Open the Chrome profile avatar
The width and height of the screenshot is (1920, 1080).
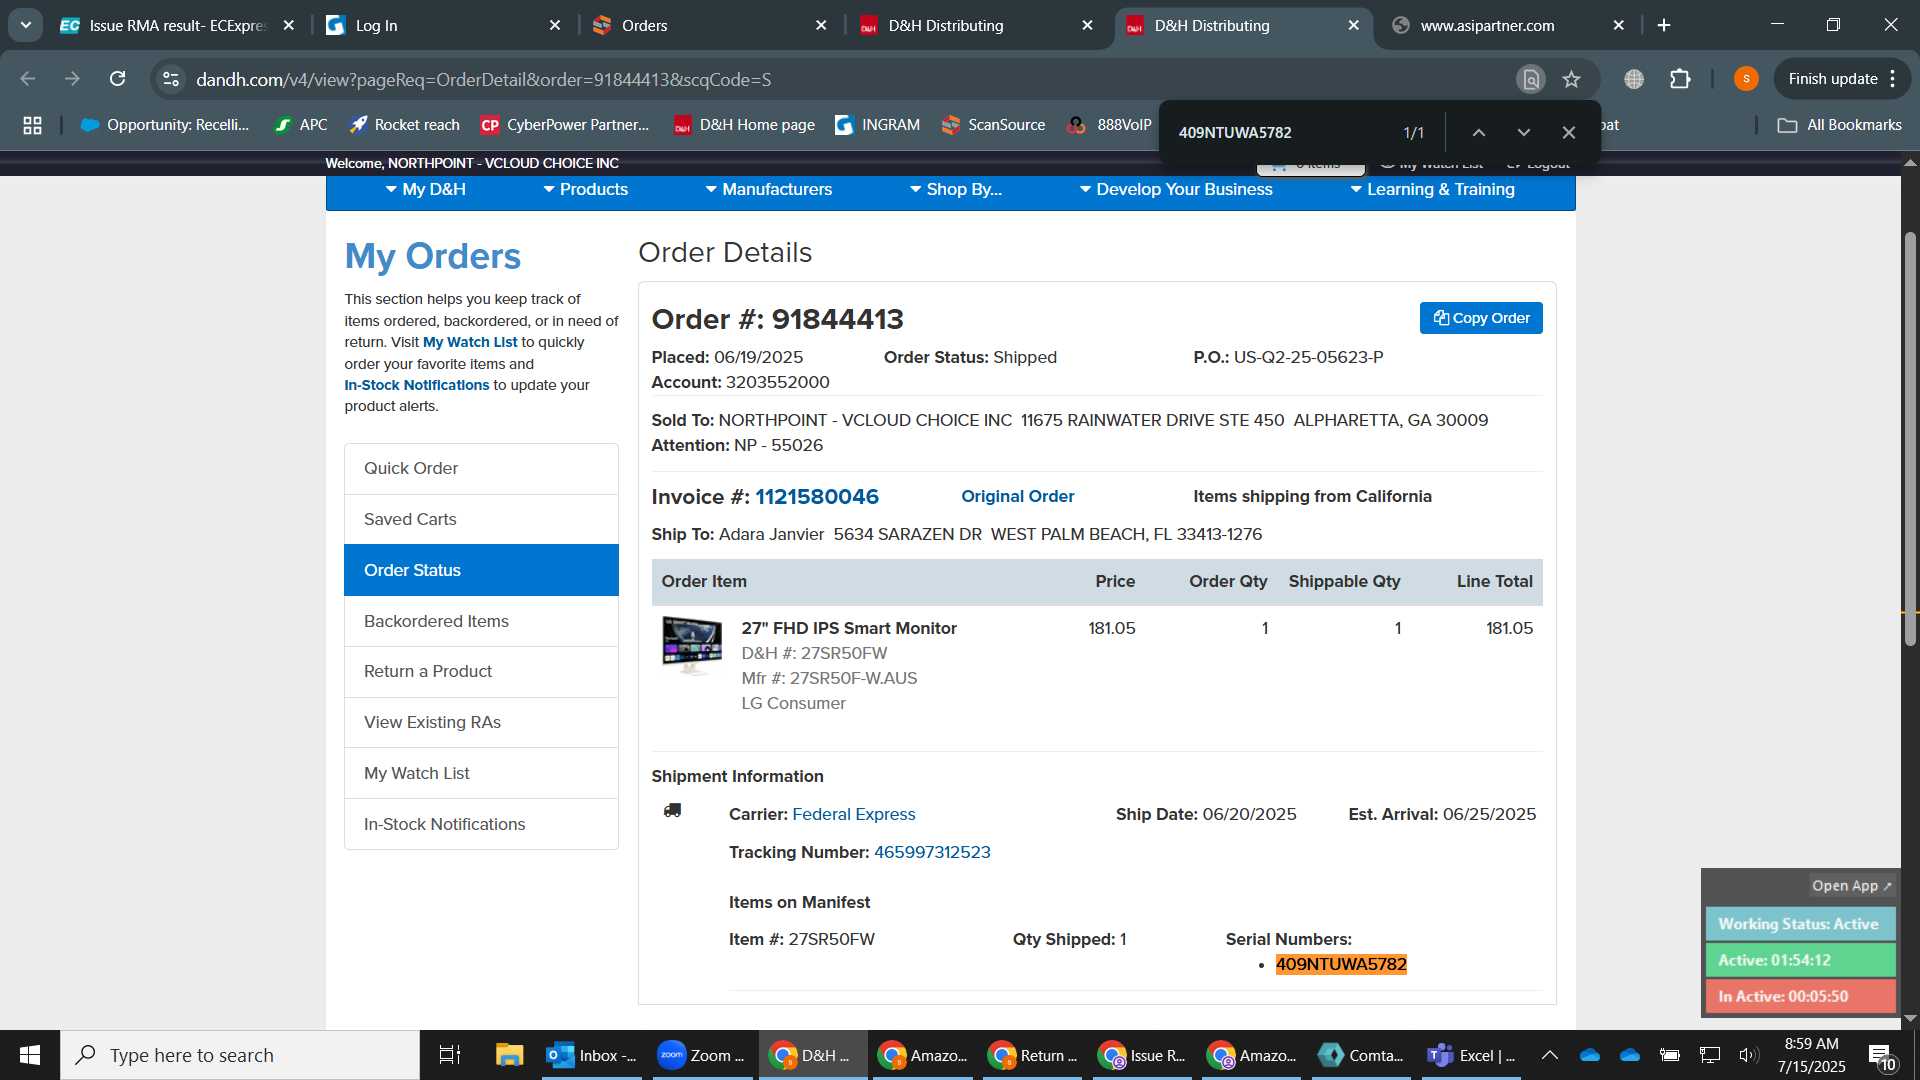point(1746,79)
